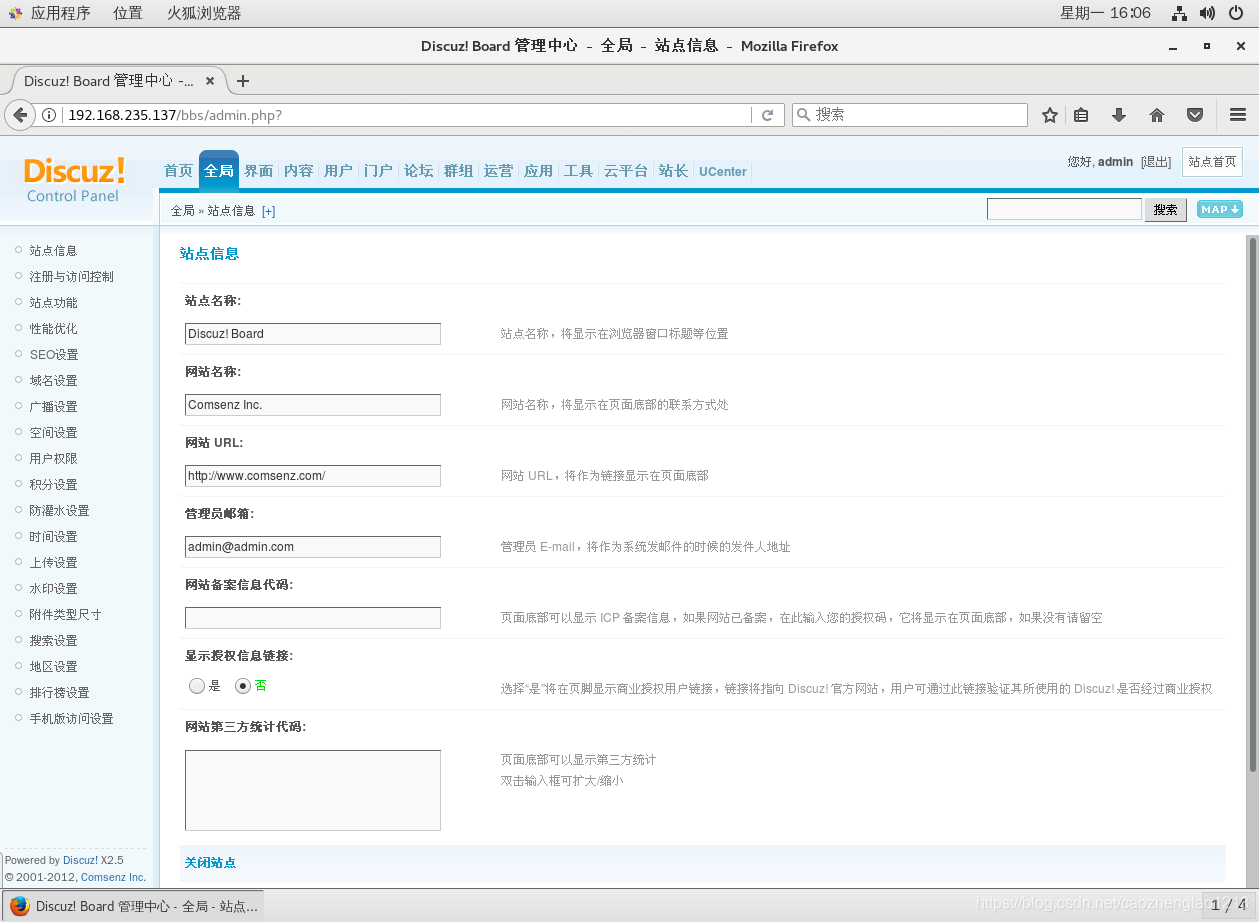
Task: Open 域名设置 in the sidebar
Action: [x=53, y=380]
